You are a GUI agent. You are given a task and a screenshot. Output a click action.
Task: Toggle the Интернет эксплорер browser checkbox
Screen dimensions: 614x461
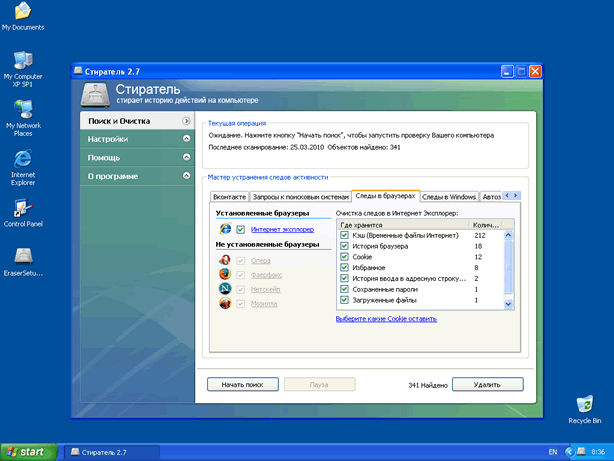(240, 230)
